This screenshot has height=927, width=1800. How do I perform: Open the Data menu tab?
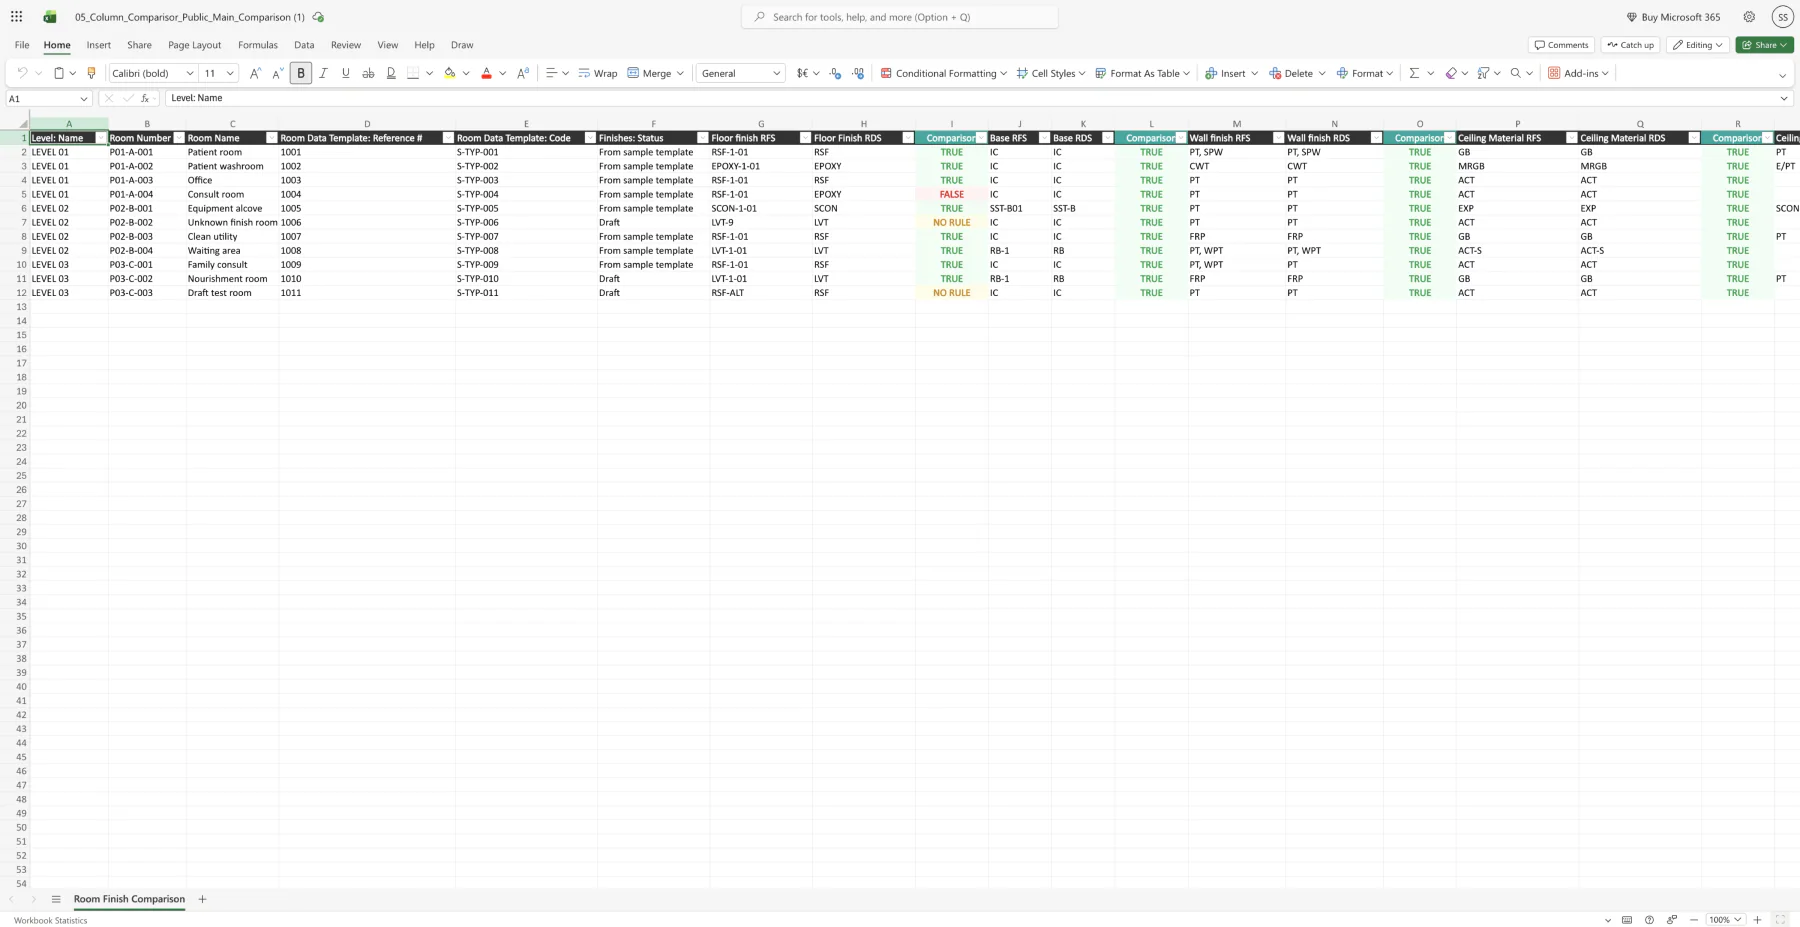(304, 45)
